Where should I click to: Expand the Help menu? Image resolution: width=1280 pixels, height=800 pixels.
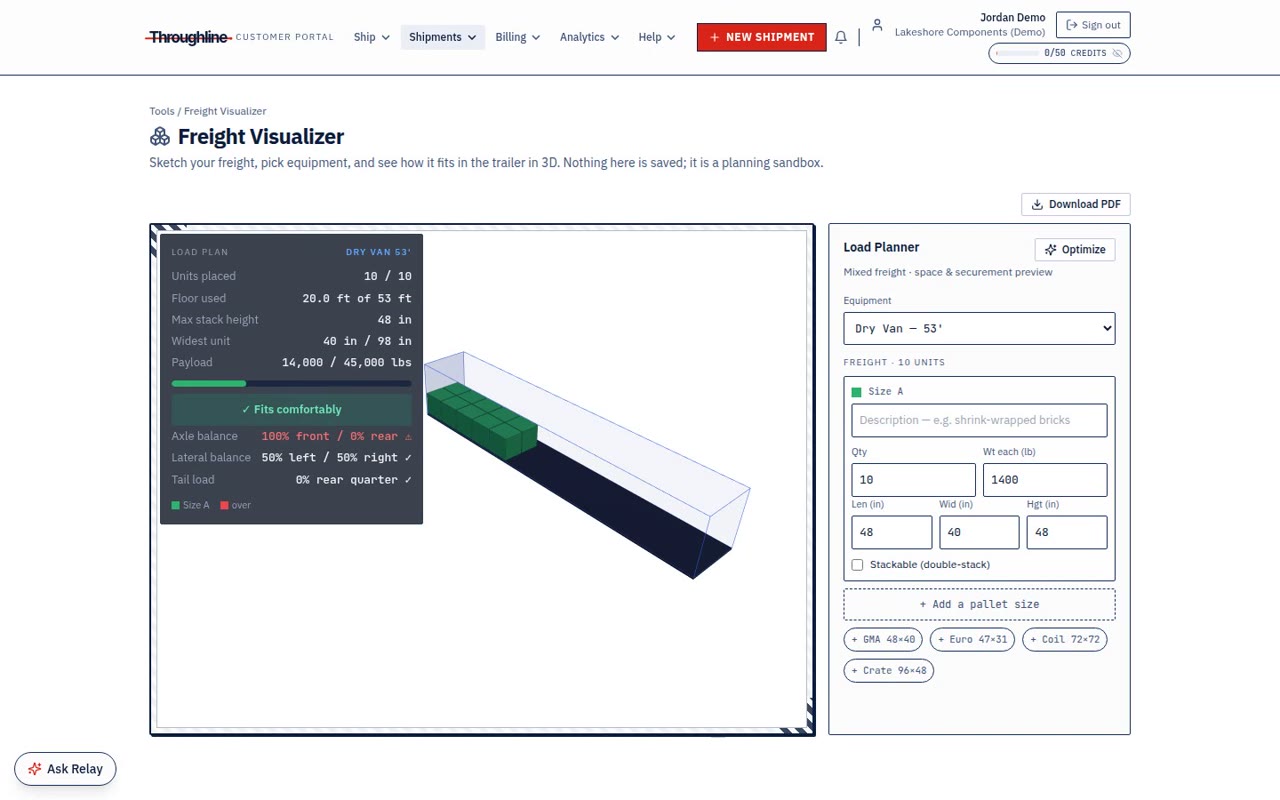tap(656, 37)
